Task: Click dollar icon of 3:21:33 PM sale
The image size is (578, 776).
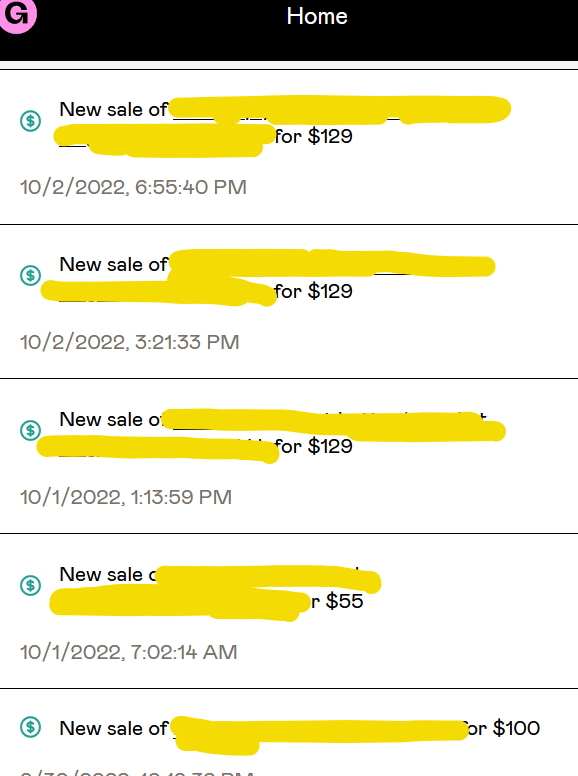Action: 30,275
